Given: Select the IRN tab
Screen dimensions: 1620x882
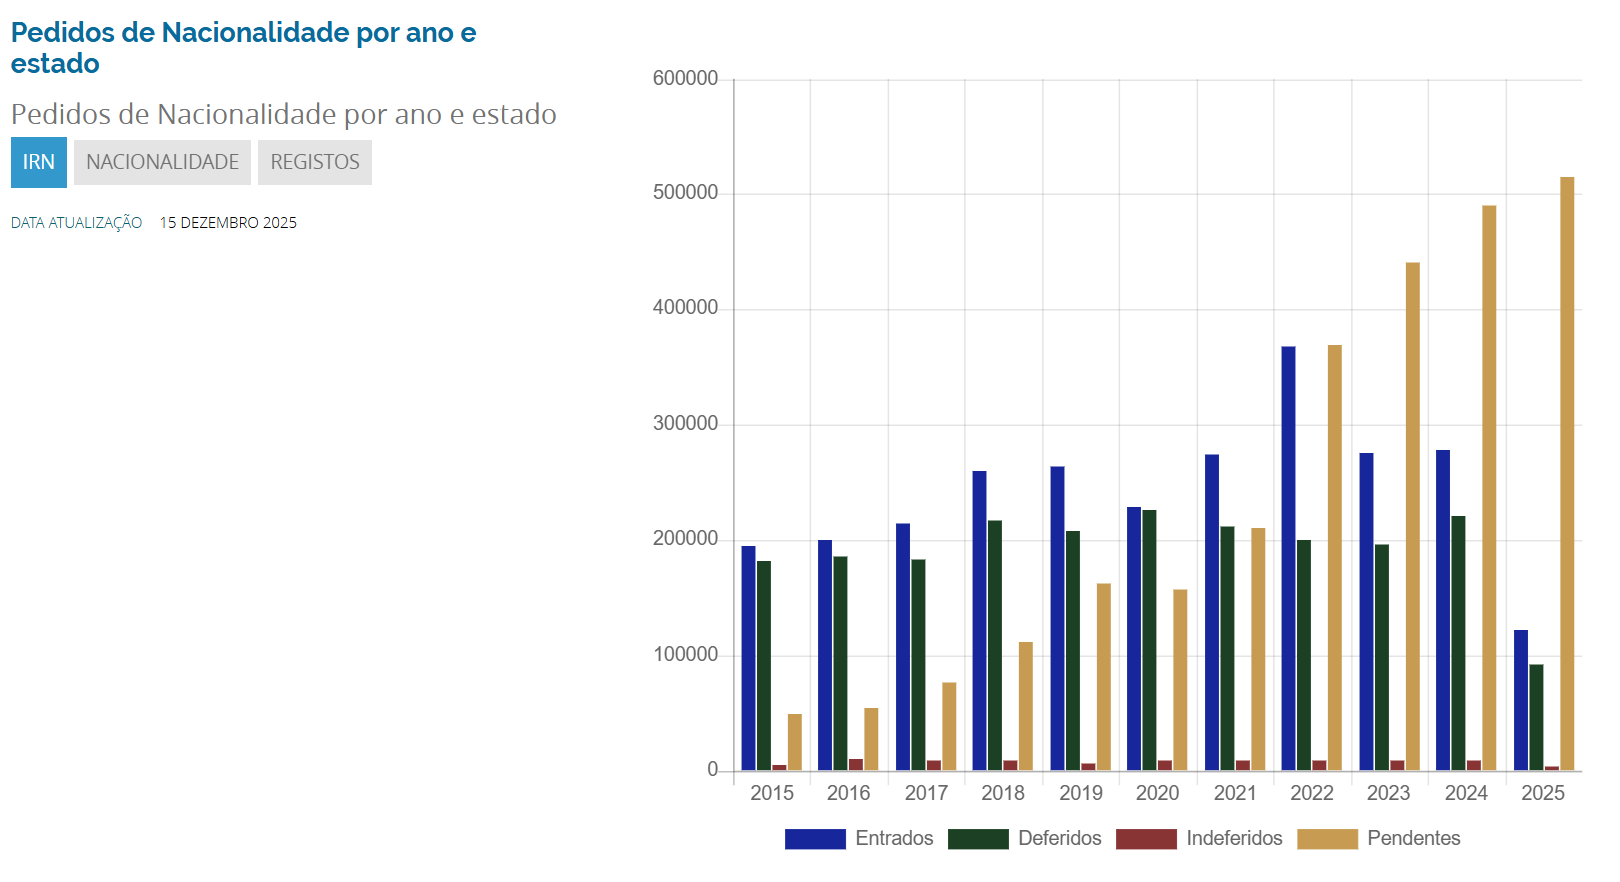Looking at the screenshot, I should click(39, 162).
